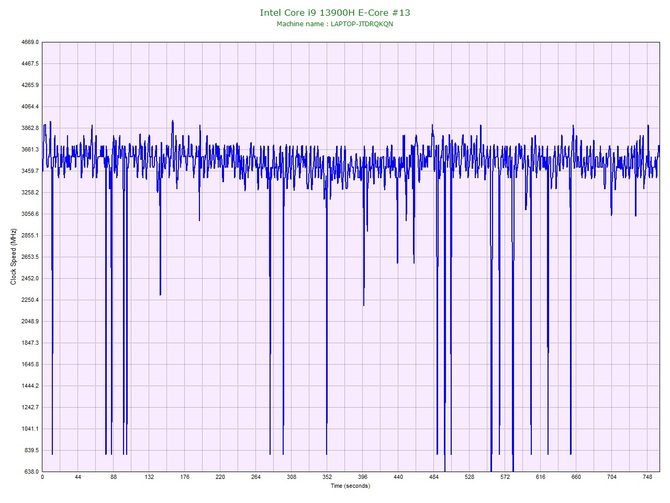Click the y-axis value 2855.1
The height and width of the screenshot is (503, 670).
pos(29,235)
